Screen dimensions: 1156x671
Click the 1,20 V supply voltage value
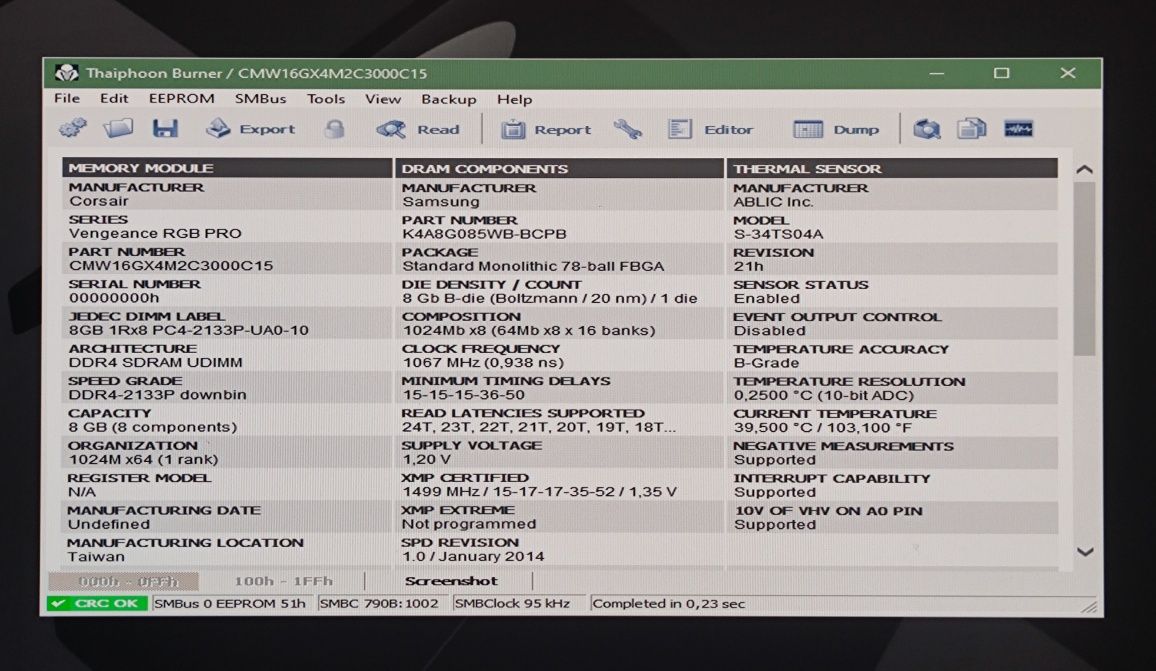click(425, 459)
